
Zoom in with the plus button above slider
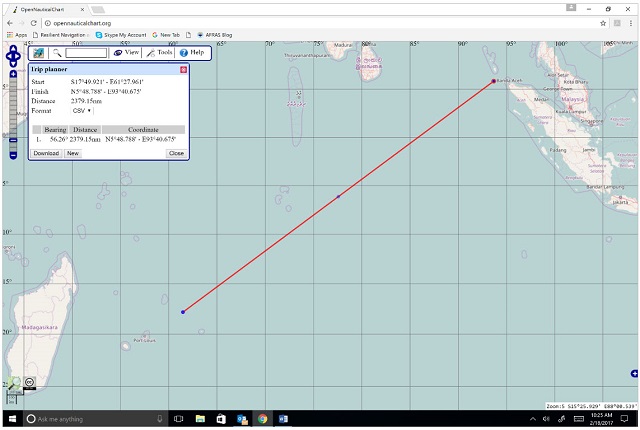tap(13, 74)
